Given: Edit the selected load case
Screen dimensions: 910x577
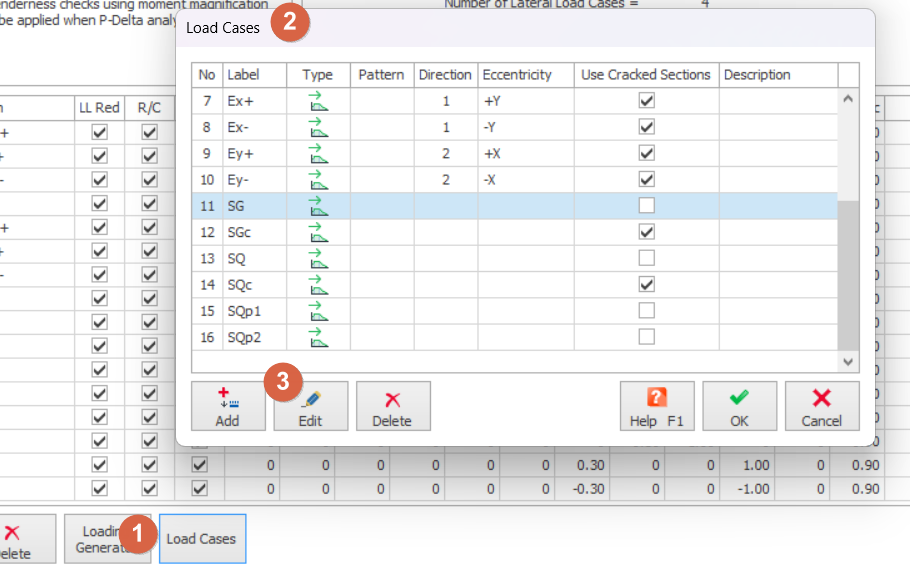Looking at the screenshot, I should 310,406.
